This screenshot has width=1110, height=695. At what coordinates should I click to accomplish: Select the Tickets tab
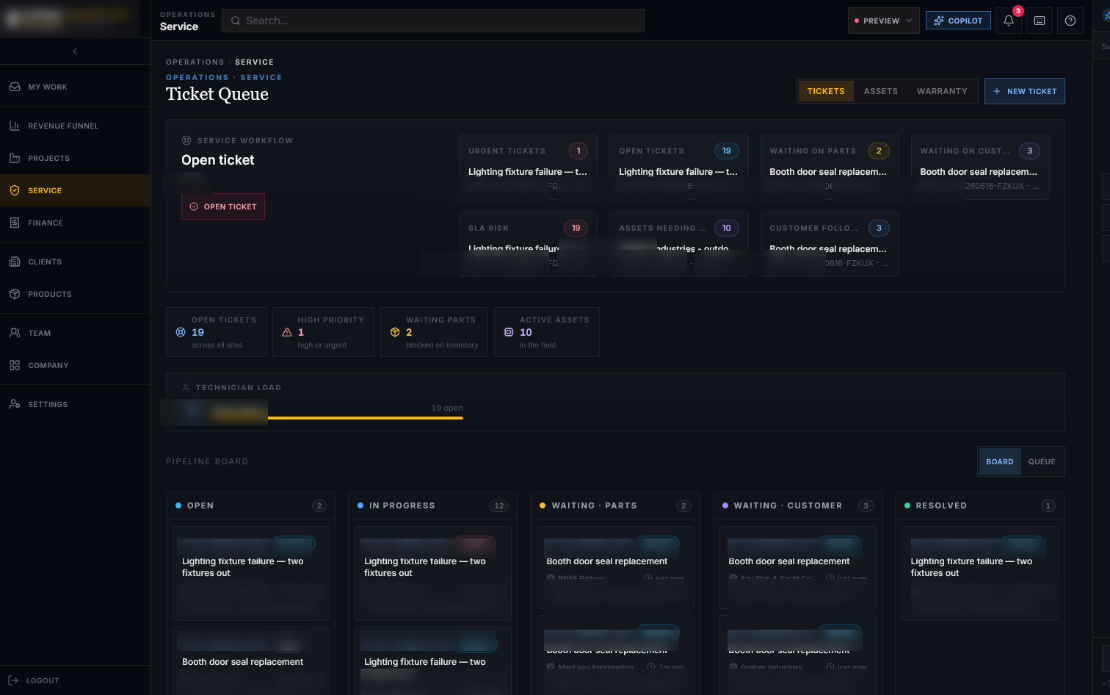pyautogui.click(x=825, y=91)
